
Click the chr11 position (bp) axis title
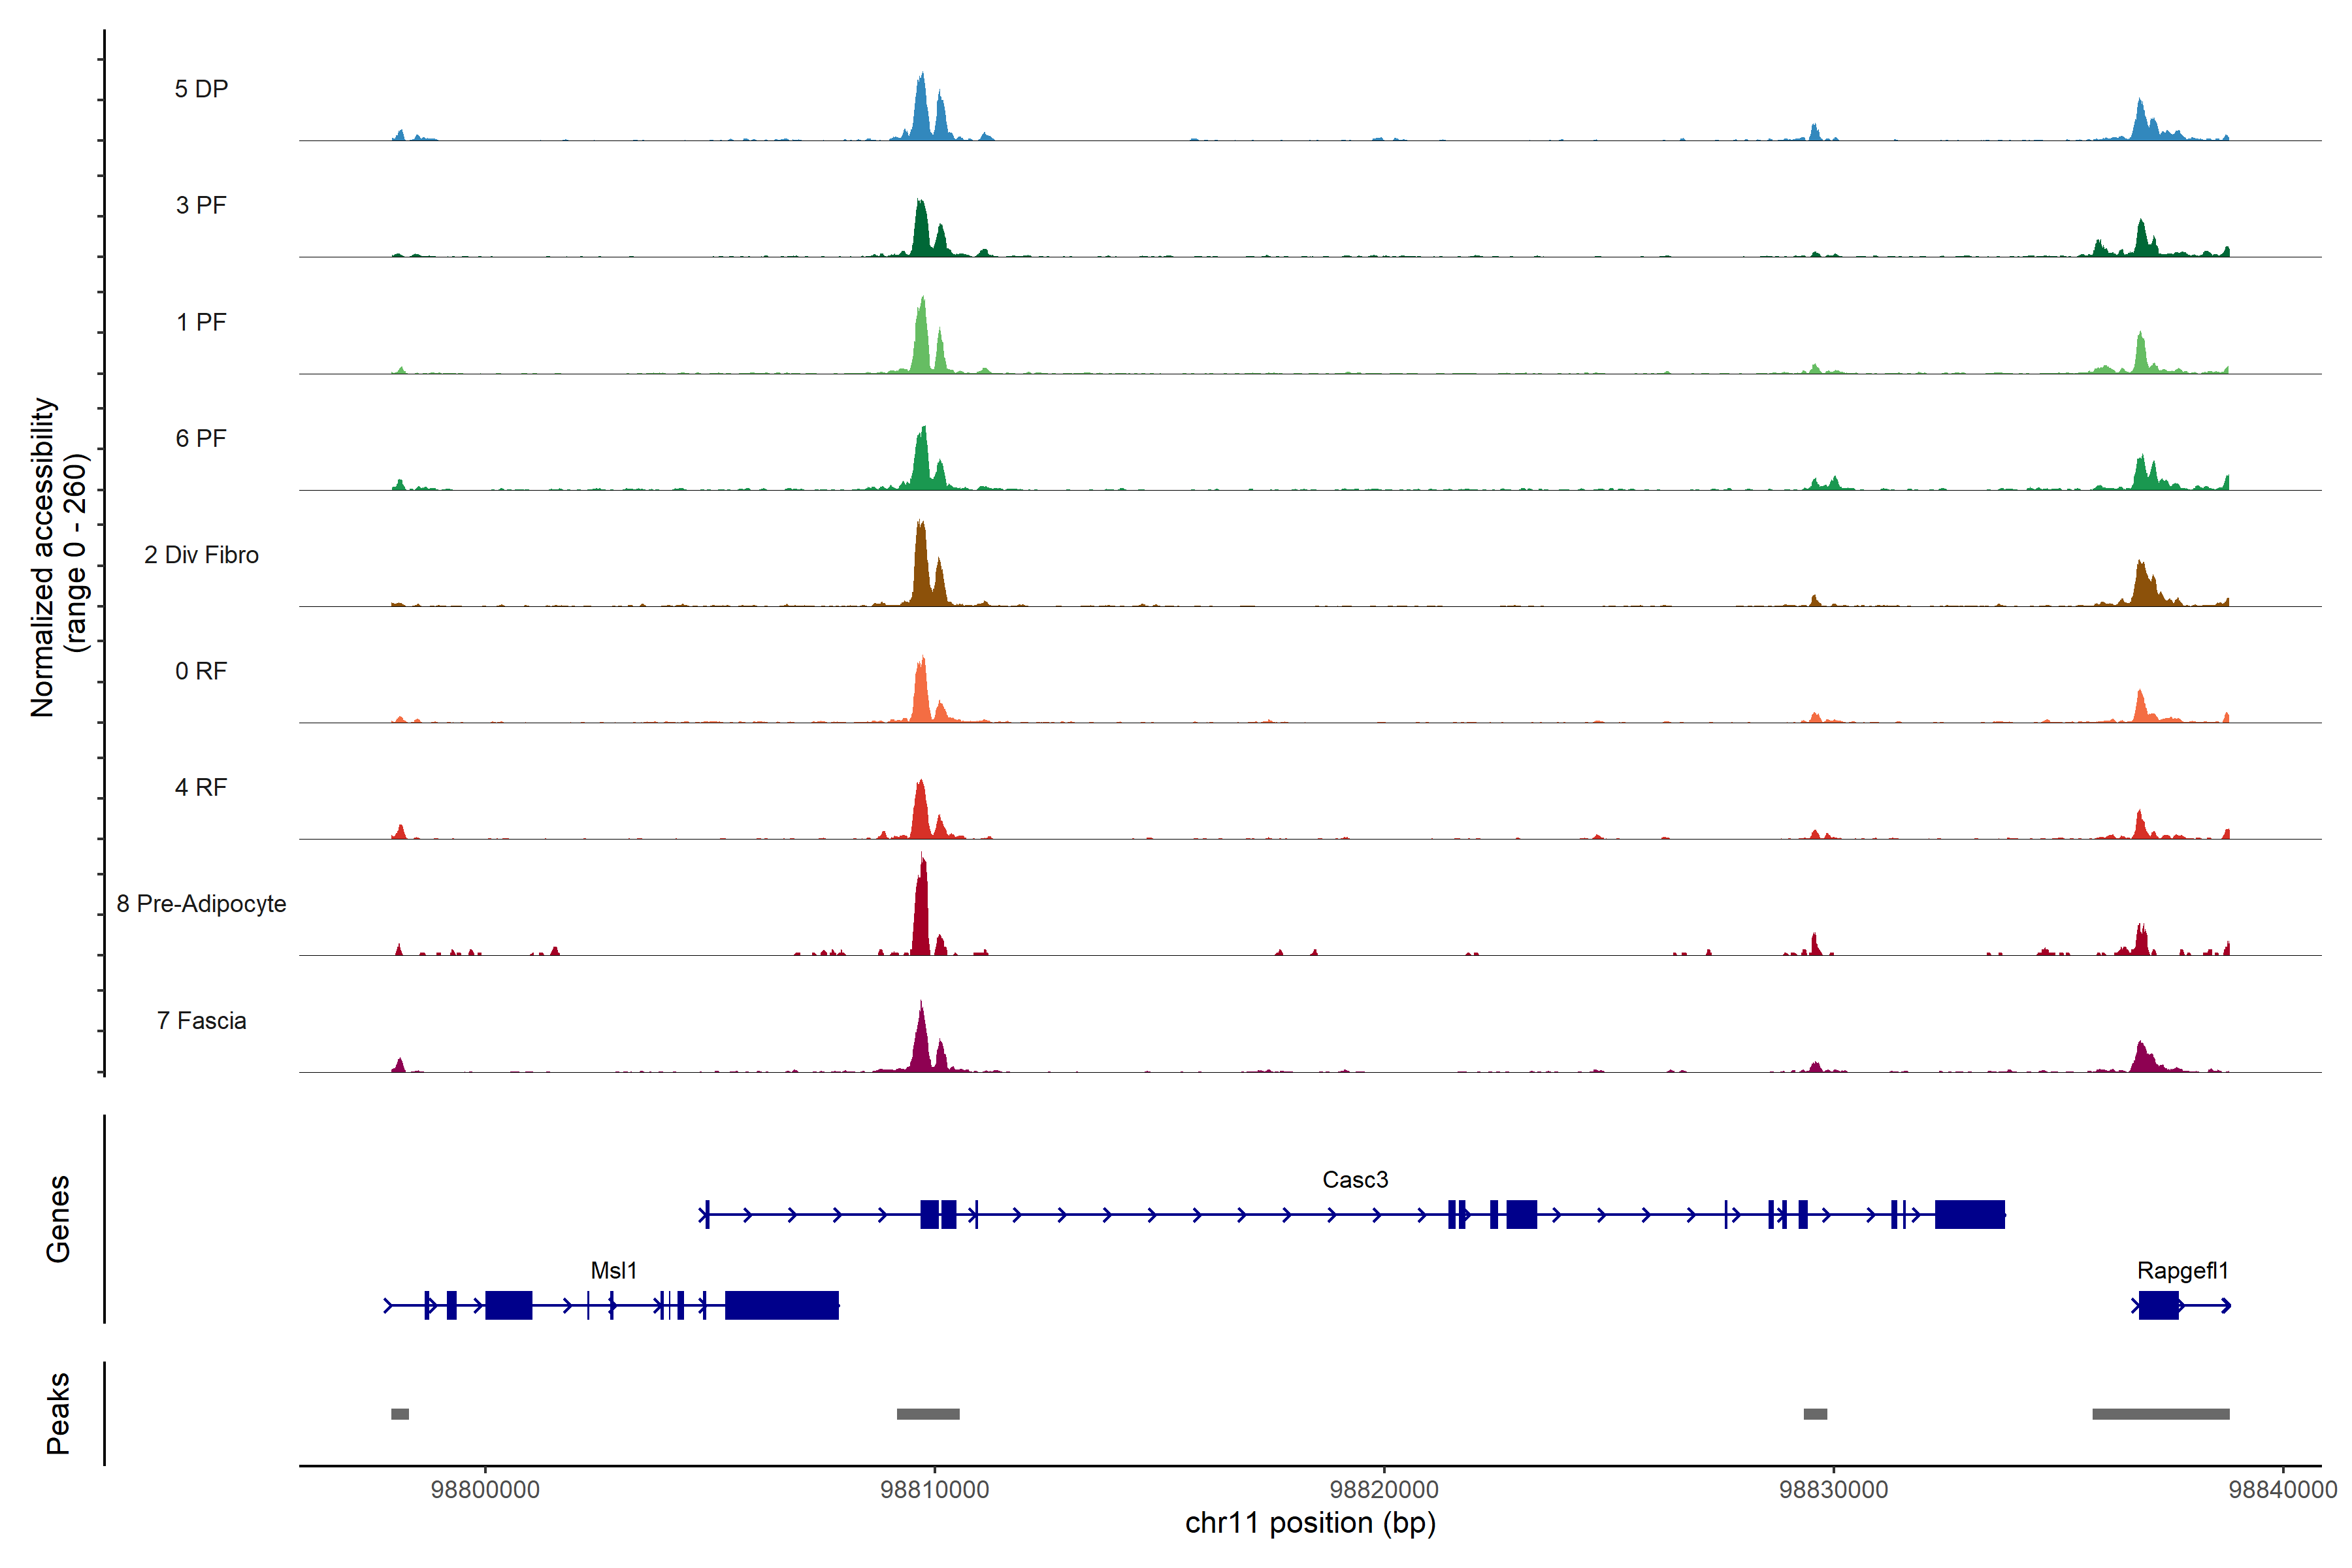(1310, 1524)
